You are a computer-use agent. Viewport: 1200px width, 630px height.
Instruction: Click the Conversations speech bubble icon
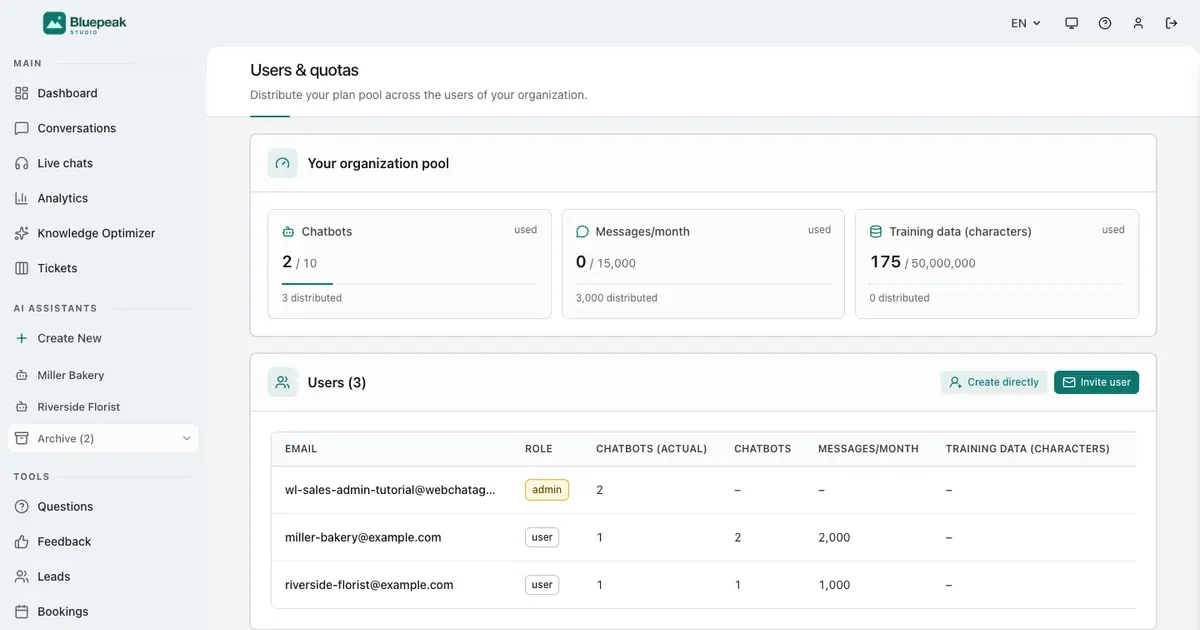[22, 128]
